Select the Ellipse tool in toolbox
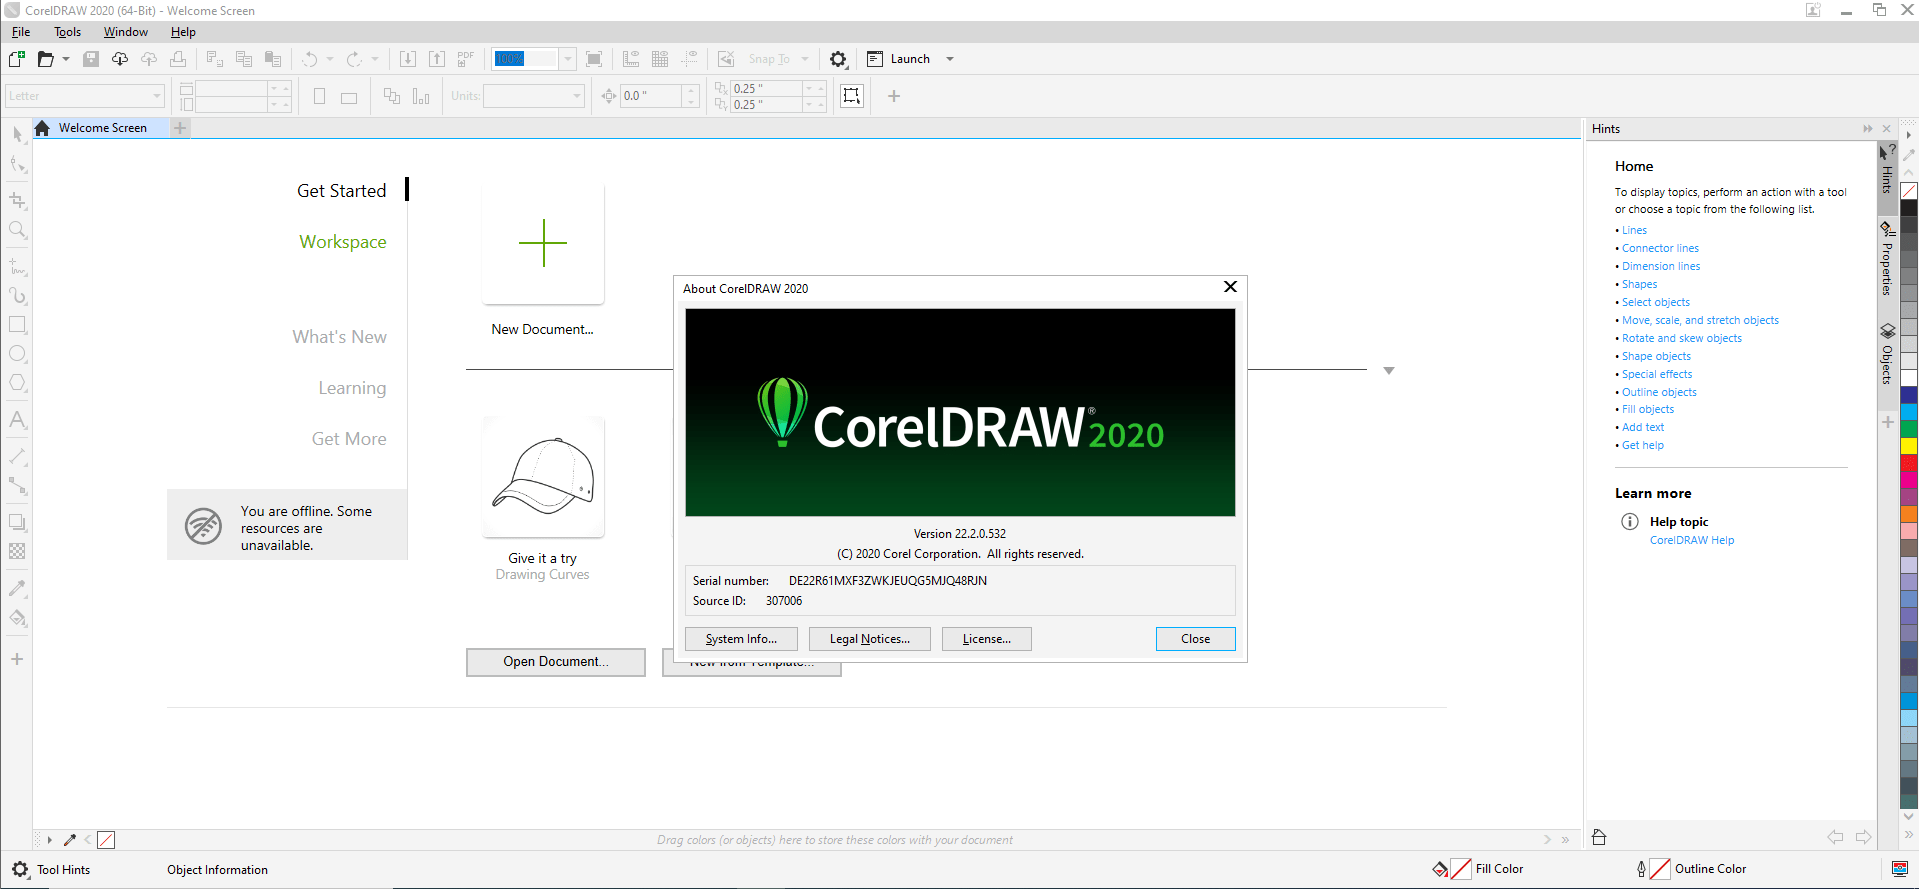The height and width of the screenshot is (889, 1919). (17, 354)
